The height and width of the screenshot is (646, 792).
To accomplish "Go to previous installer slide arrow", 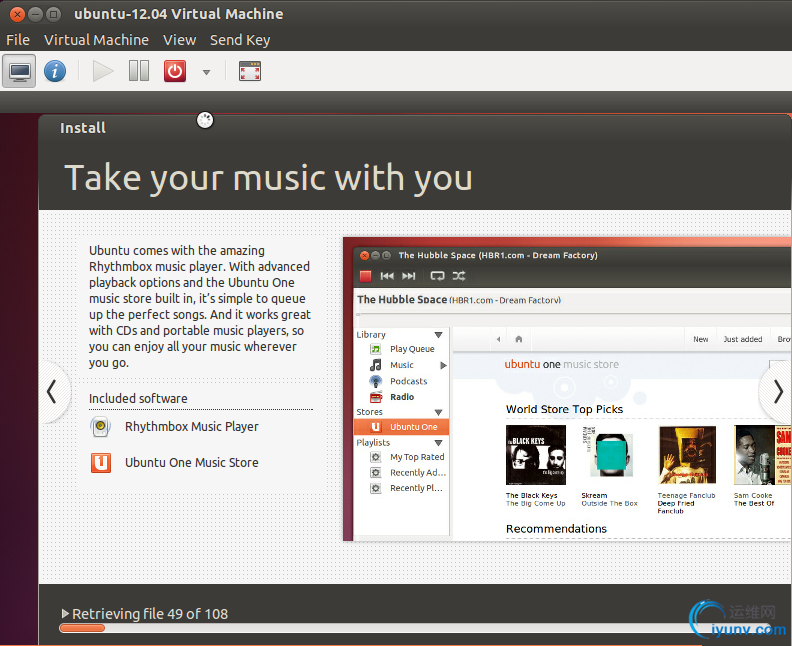I will [x=52, y=392].
